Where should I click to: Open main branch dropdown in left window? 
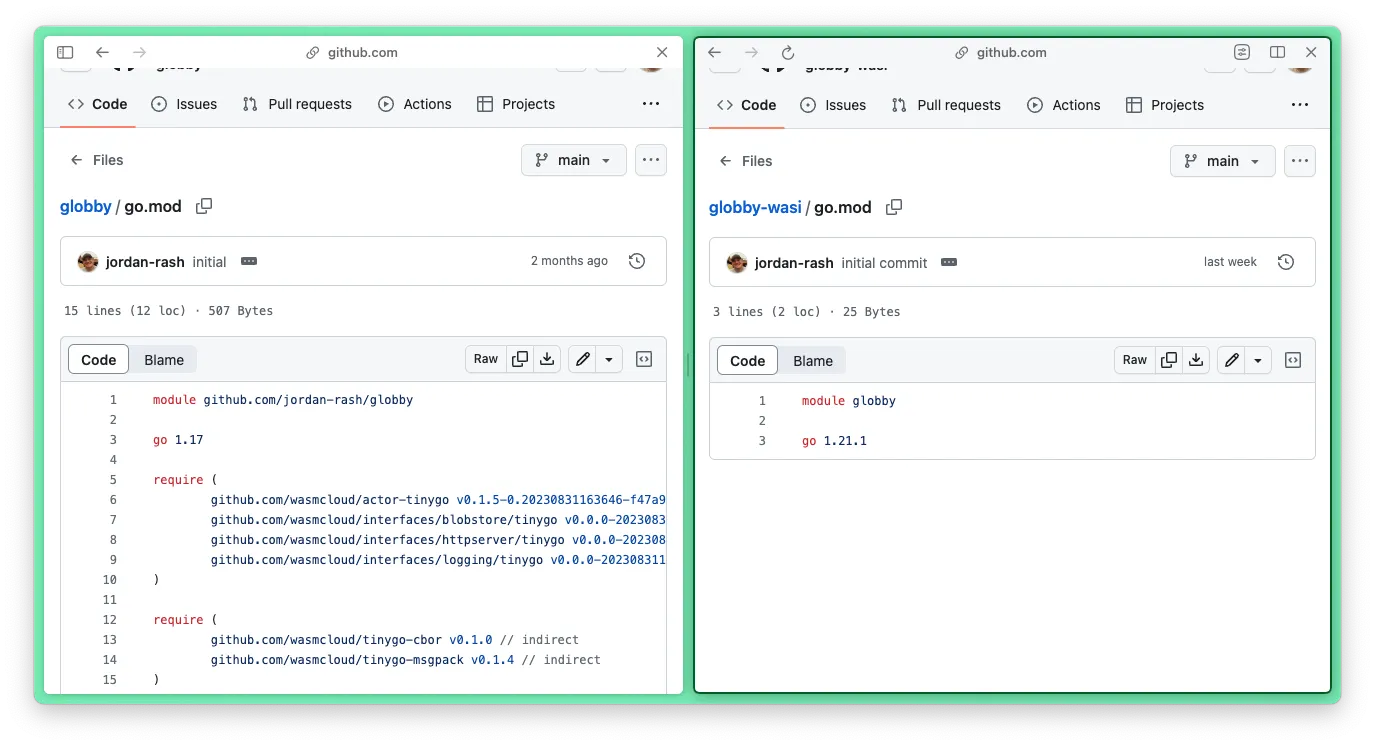click(574, 160)
